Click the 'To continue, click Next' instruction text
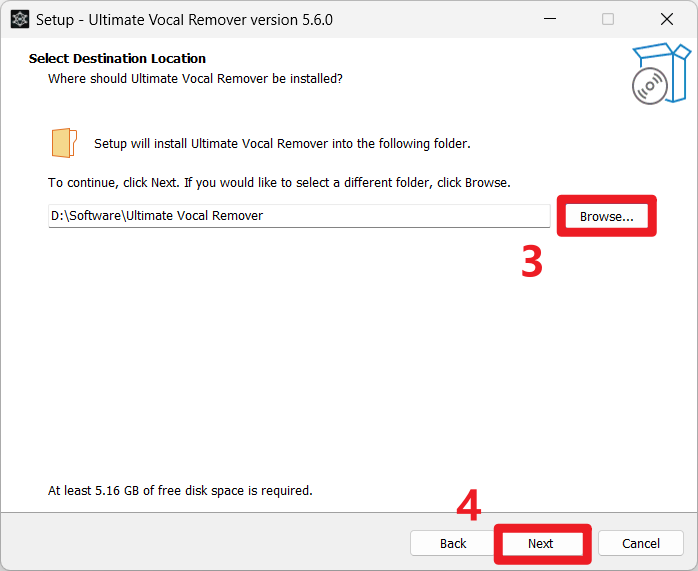 (279, 183)
